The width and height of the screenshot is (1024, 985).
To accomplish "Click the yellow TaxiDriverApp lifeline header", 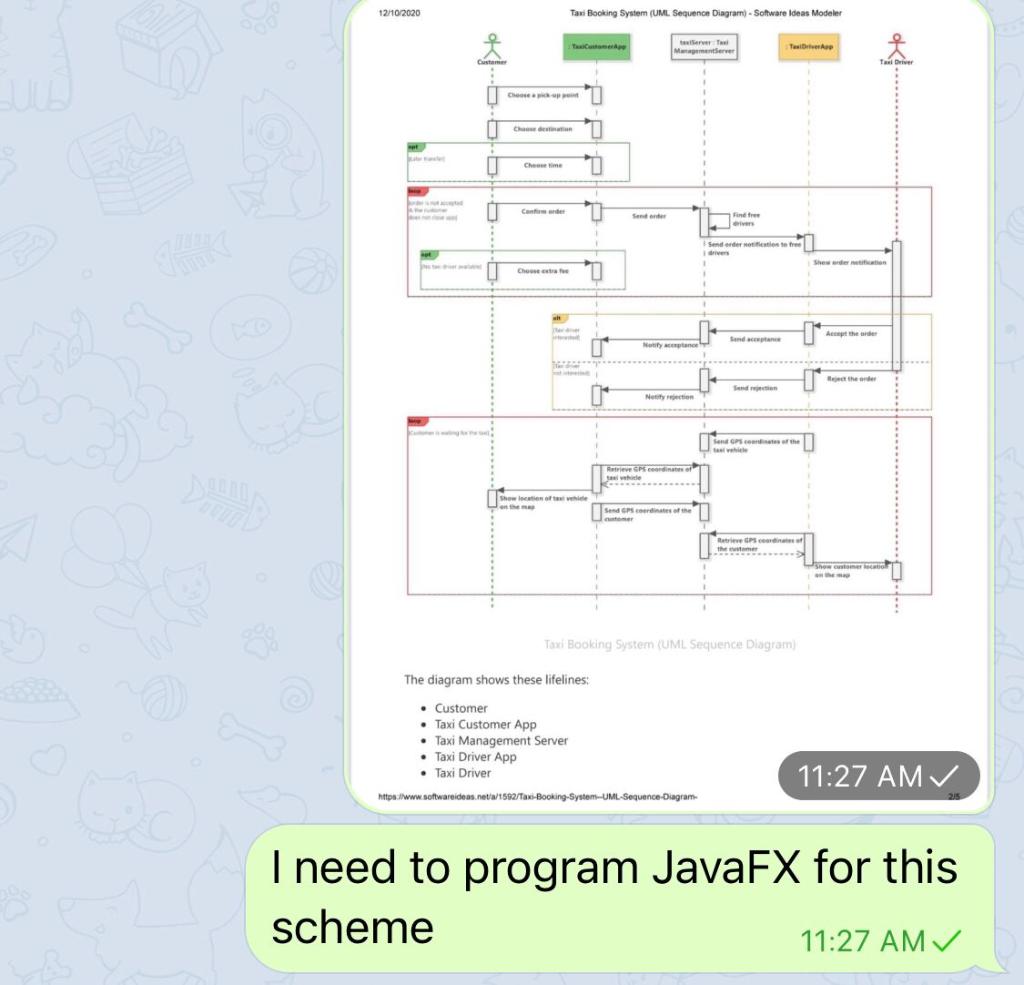I will (808, 45).
